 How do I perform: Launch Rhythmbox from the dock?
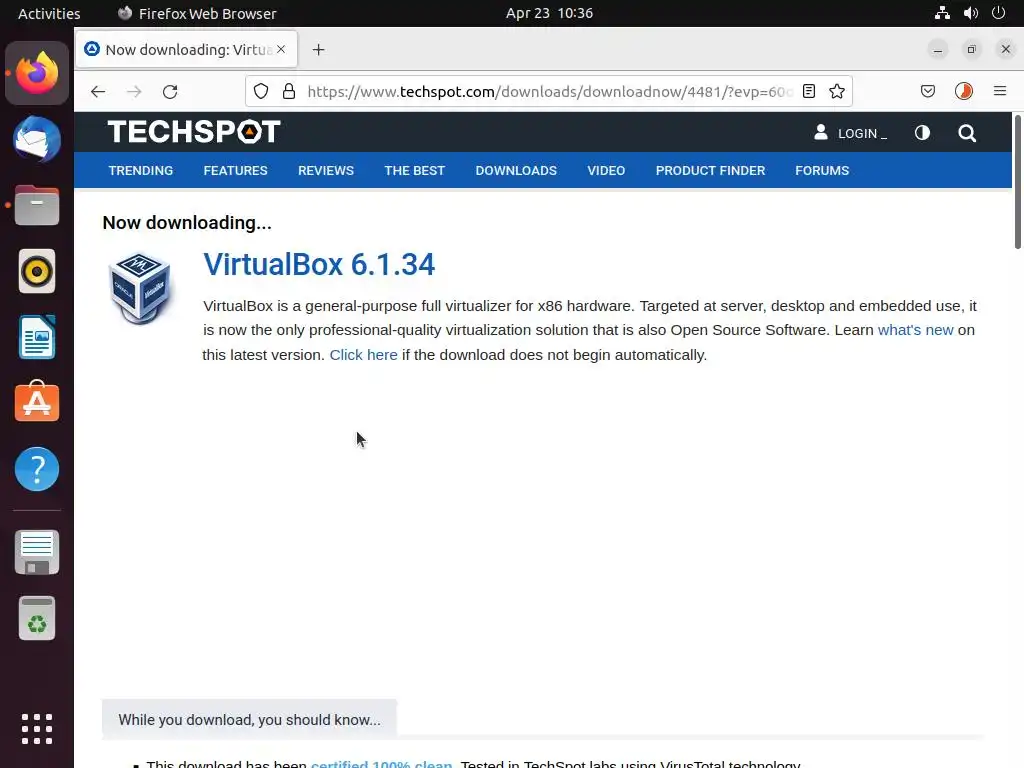click(x=37, y=271)
